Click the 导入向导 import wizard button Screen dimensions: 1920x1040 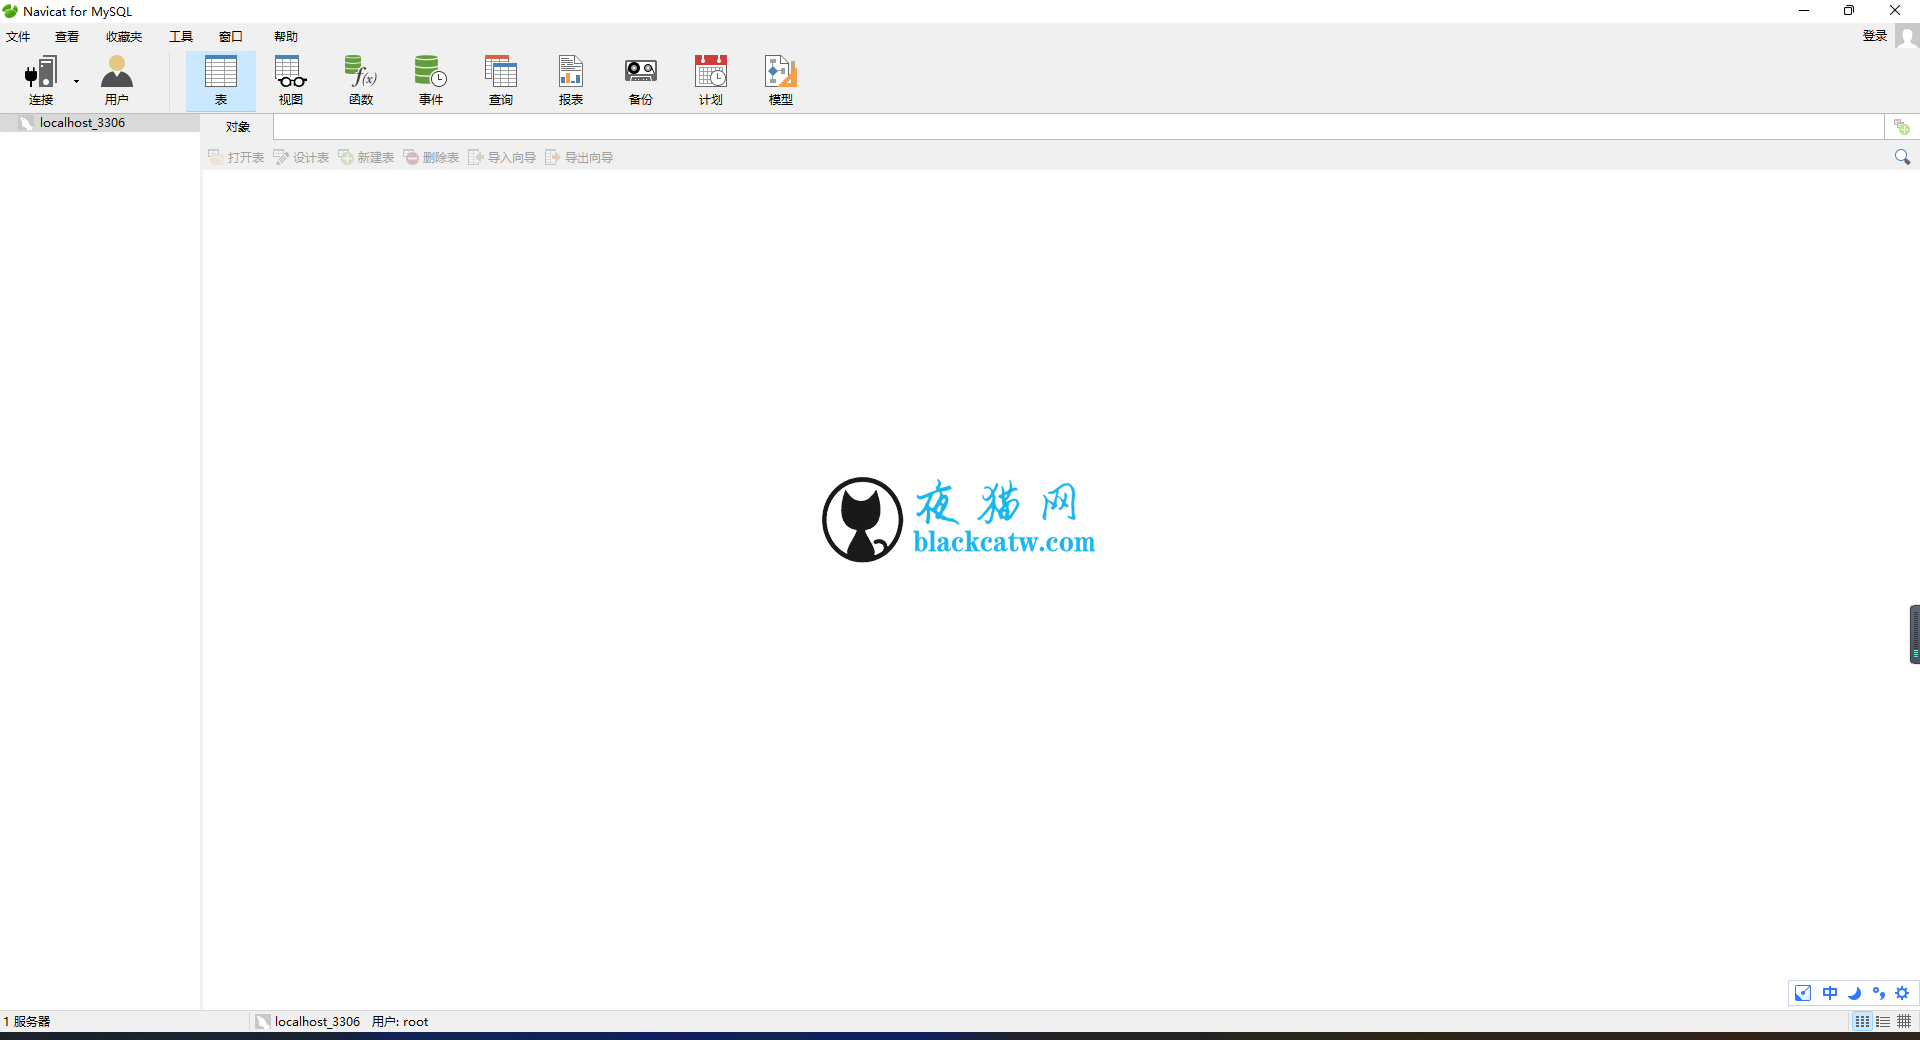[x=502, y=157]
